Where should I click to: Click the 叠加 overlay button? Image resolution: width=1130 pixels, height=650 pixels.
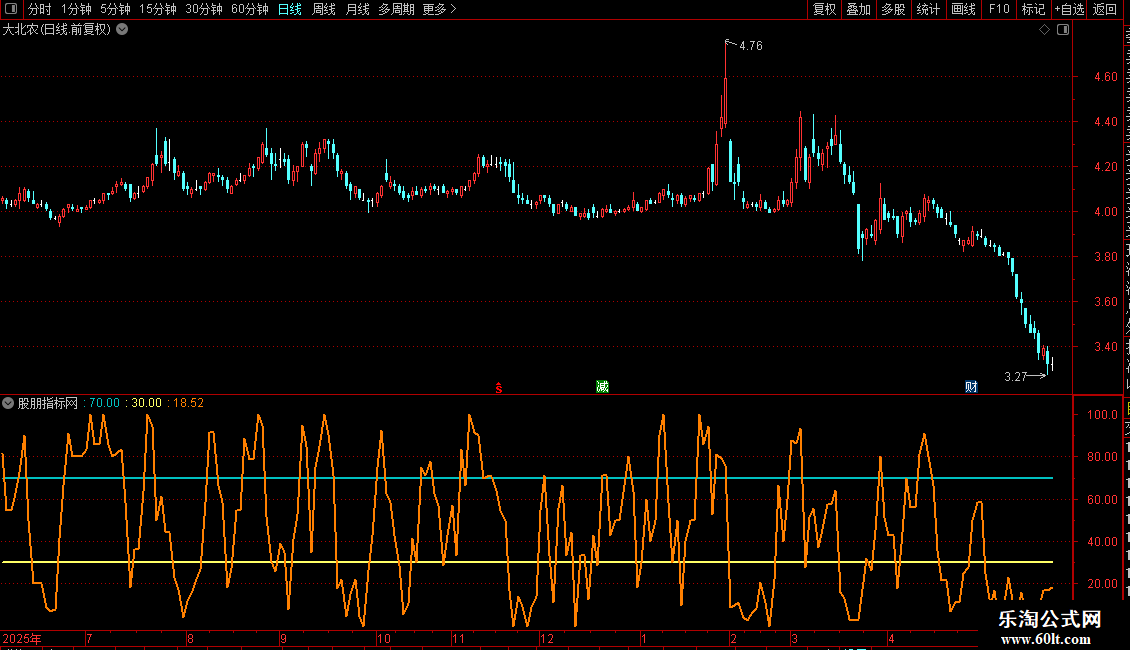tap(858, 9)
